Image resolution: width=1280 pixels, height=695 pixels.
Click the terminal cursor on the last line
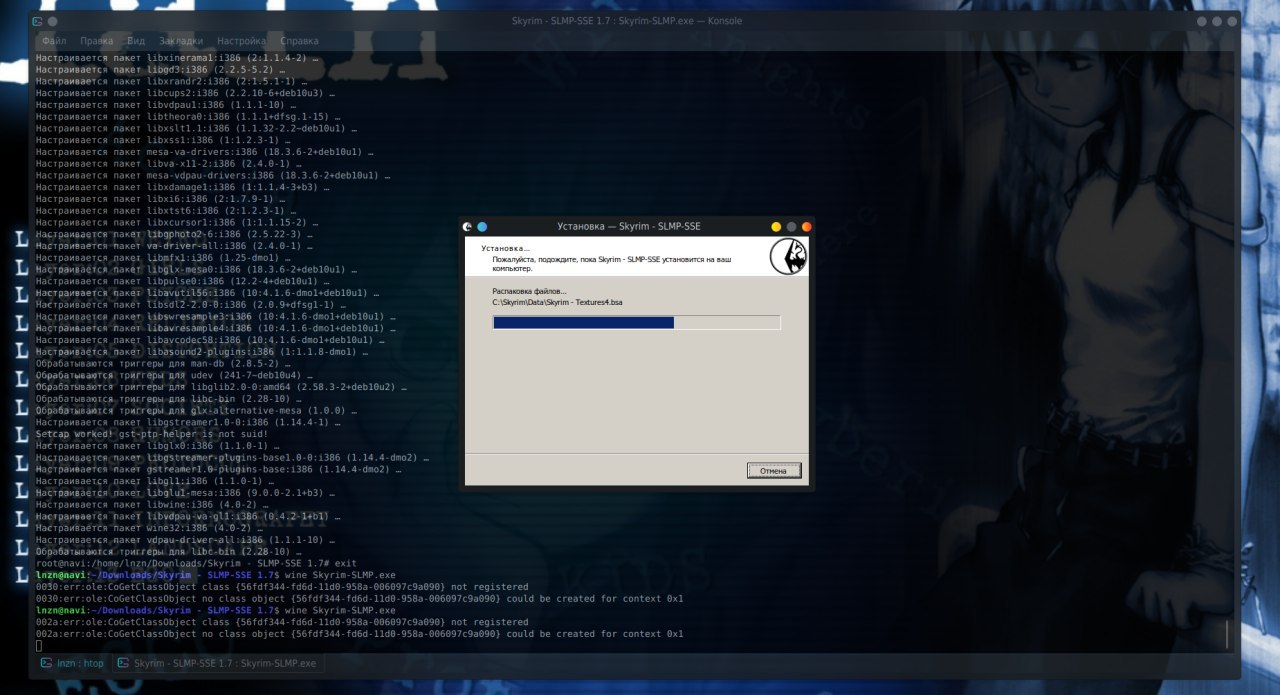[x=39, y=646]
